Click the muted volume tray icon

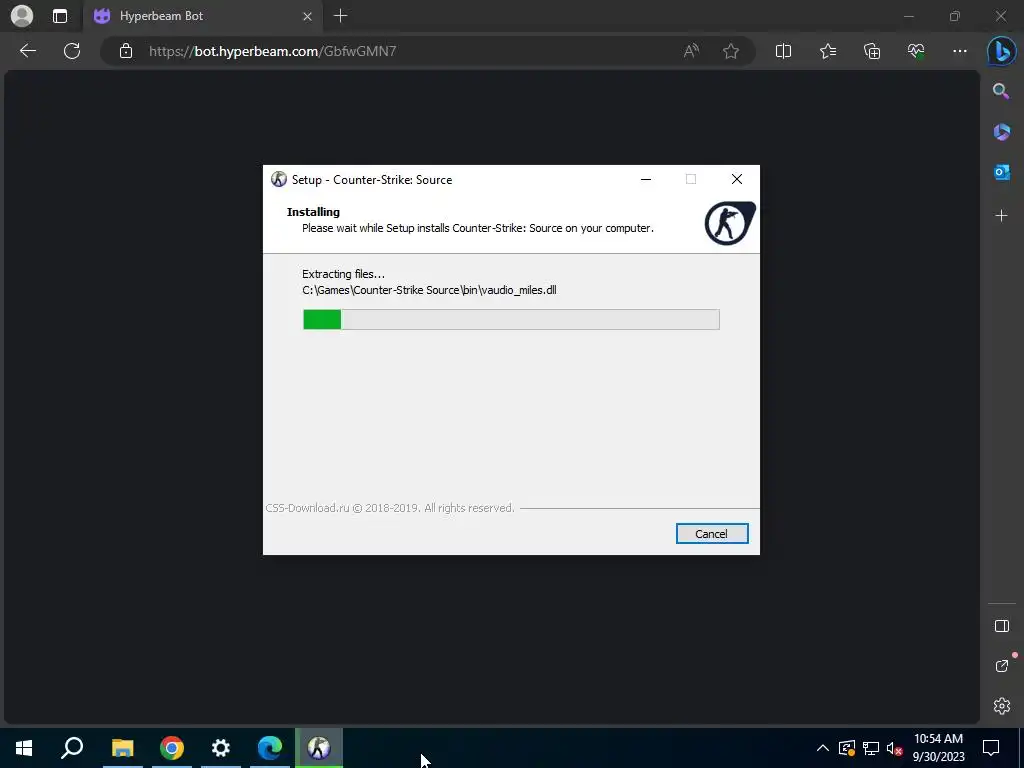coord(894,748)
